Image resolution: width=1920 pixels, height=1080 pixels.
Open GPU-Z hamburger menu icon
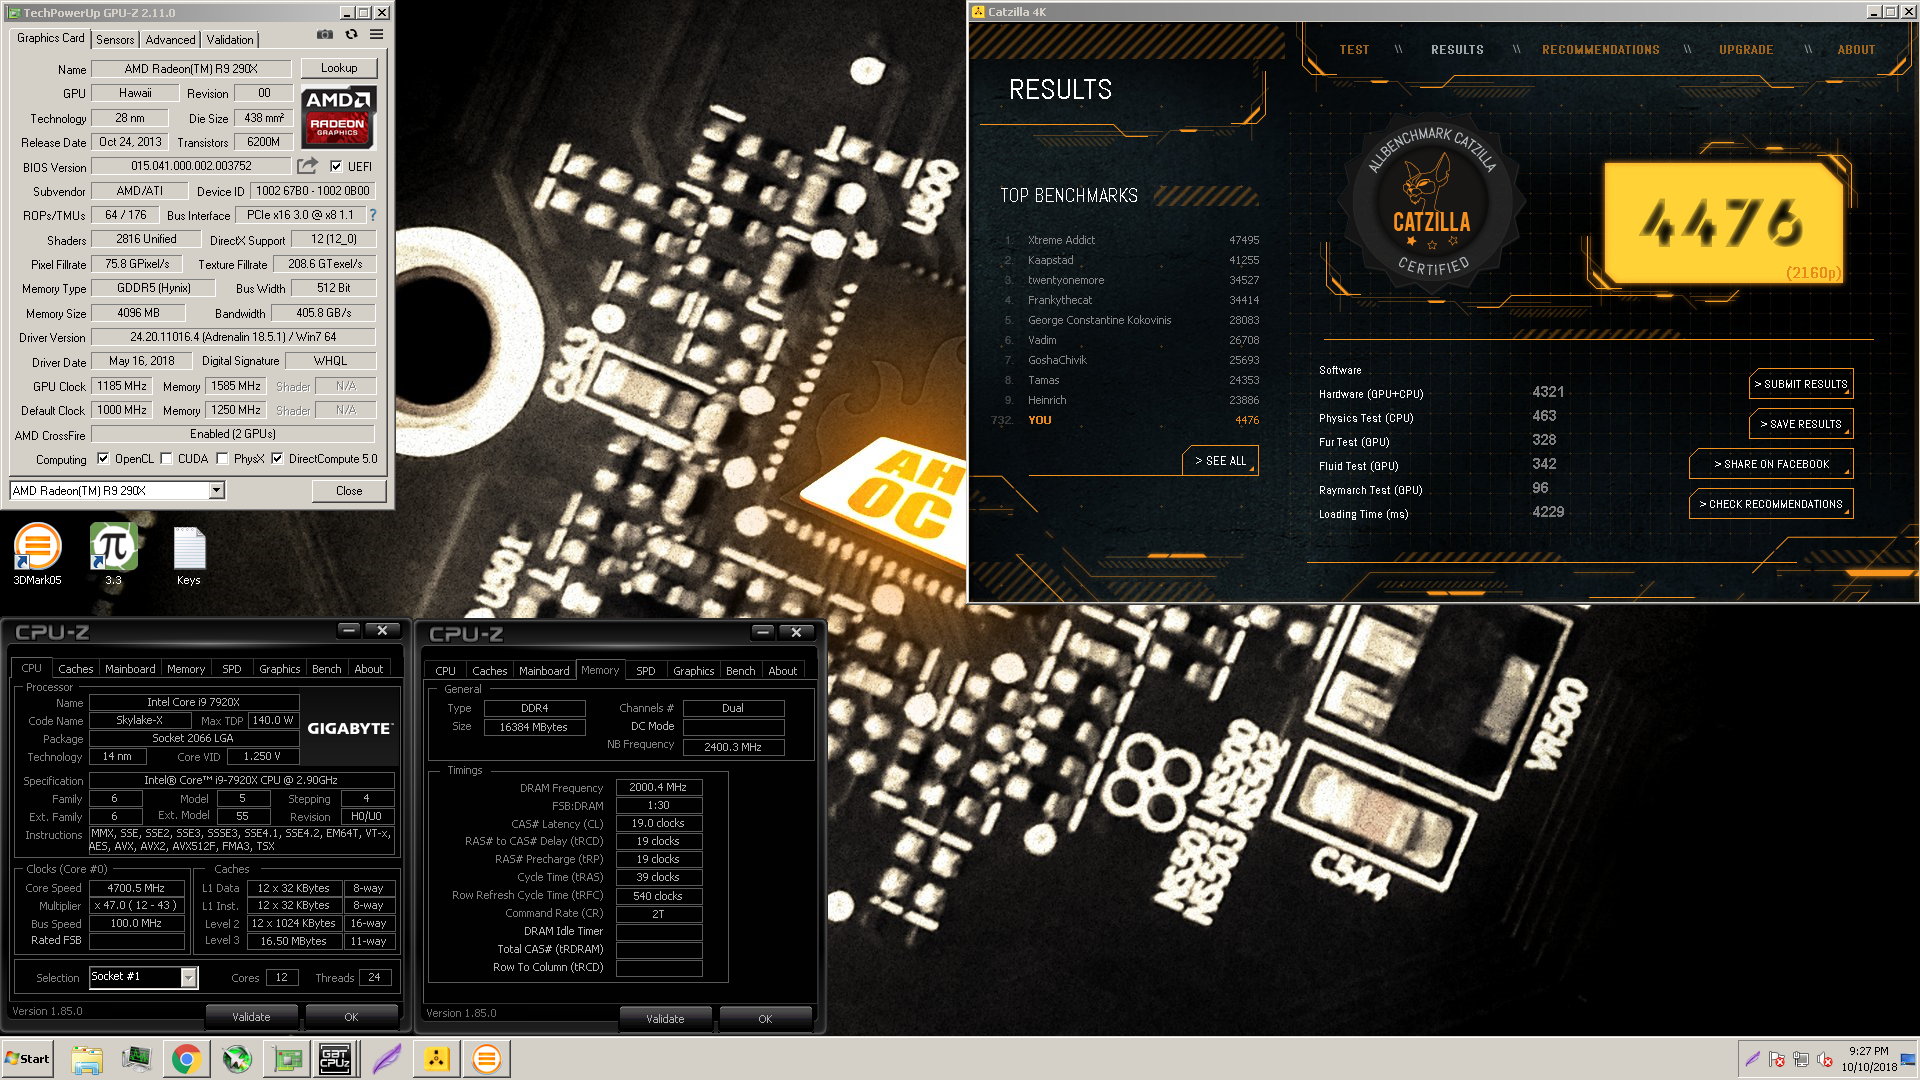pos(376,34)
